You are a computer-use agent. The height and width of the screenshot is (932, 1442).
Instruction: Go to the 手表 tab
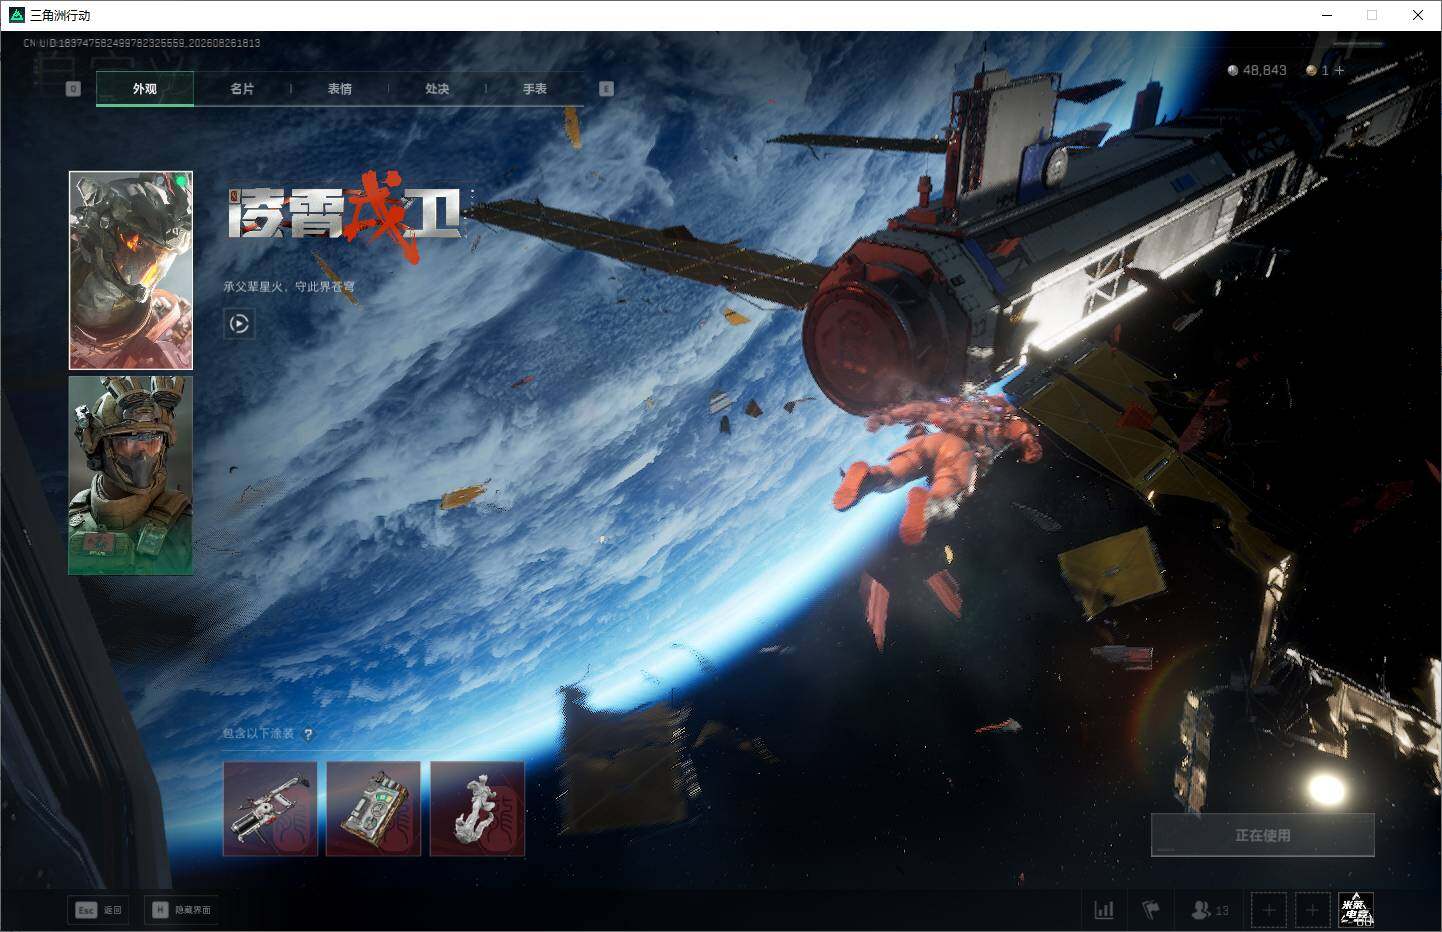(535, 89)
